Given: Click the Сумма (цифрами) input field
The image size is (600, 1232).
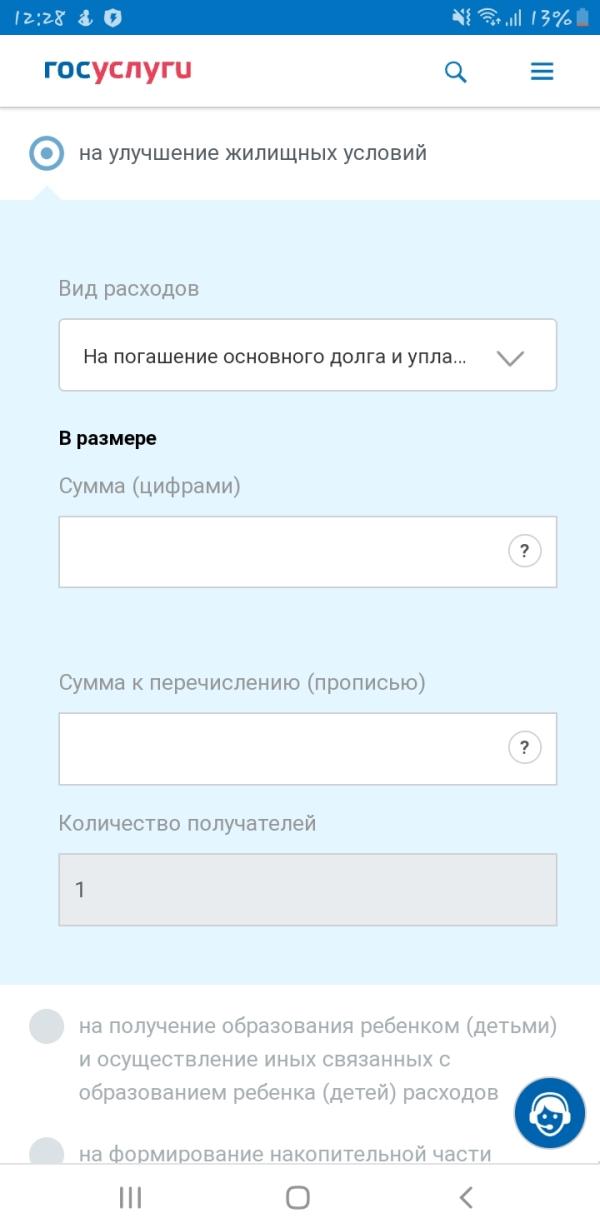Looking at the screenshot, I should pos(280,550).
